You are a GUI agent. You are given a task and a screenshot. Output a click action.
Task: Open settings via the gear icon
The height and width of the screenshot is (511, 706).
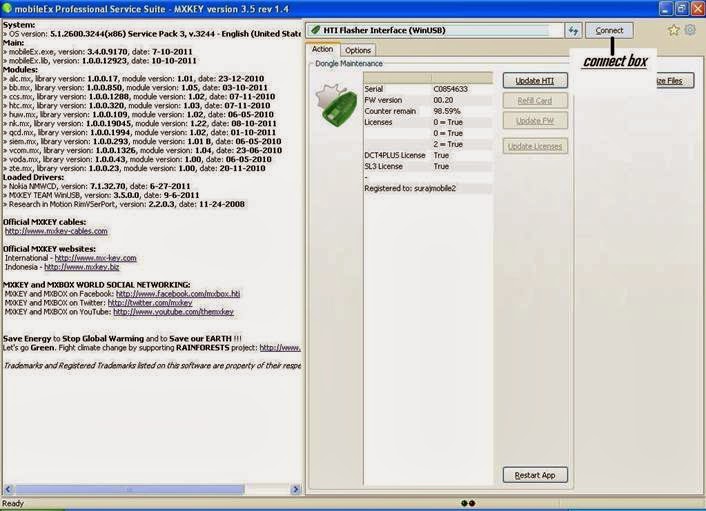tap(690, 30)
